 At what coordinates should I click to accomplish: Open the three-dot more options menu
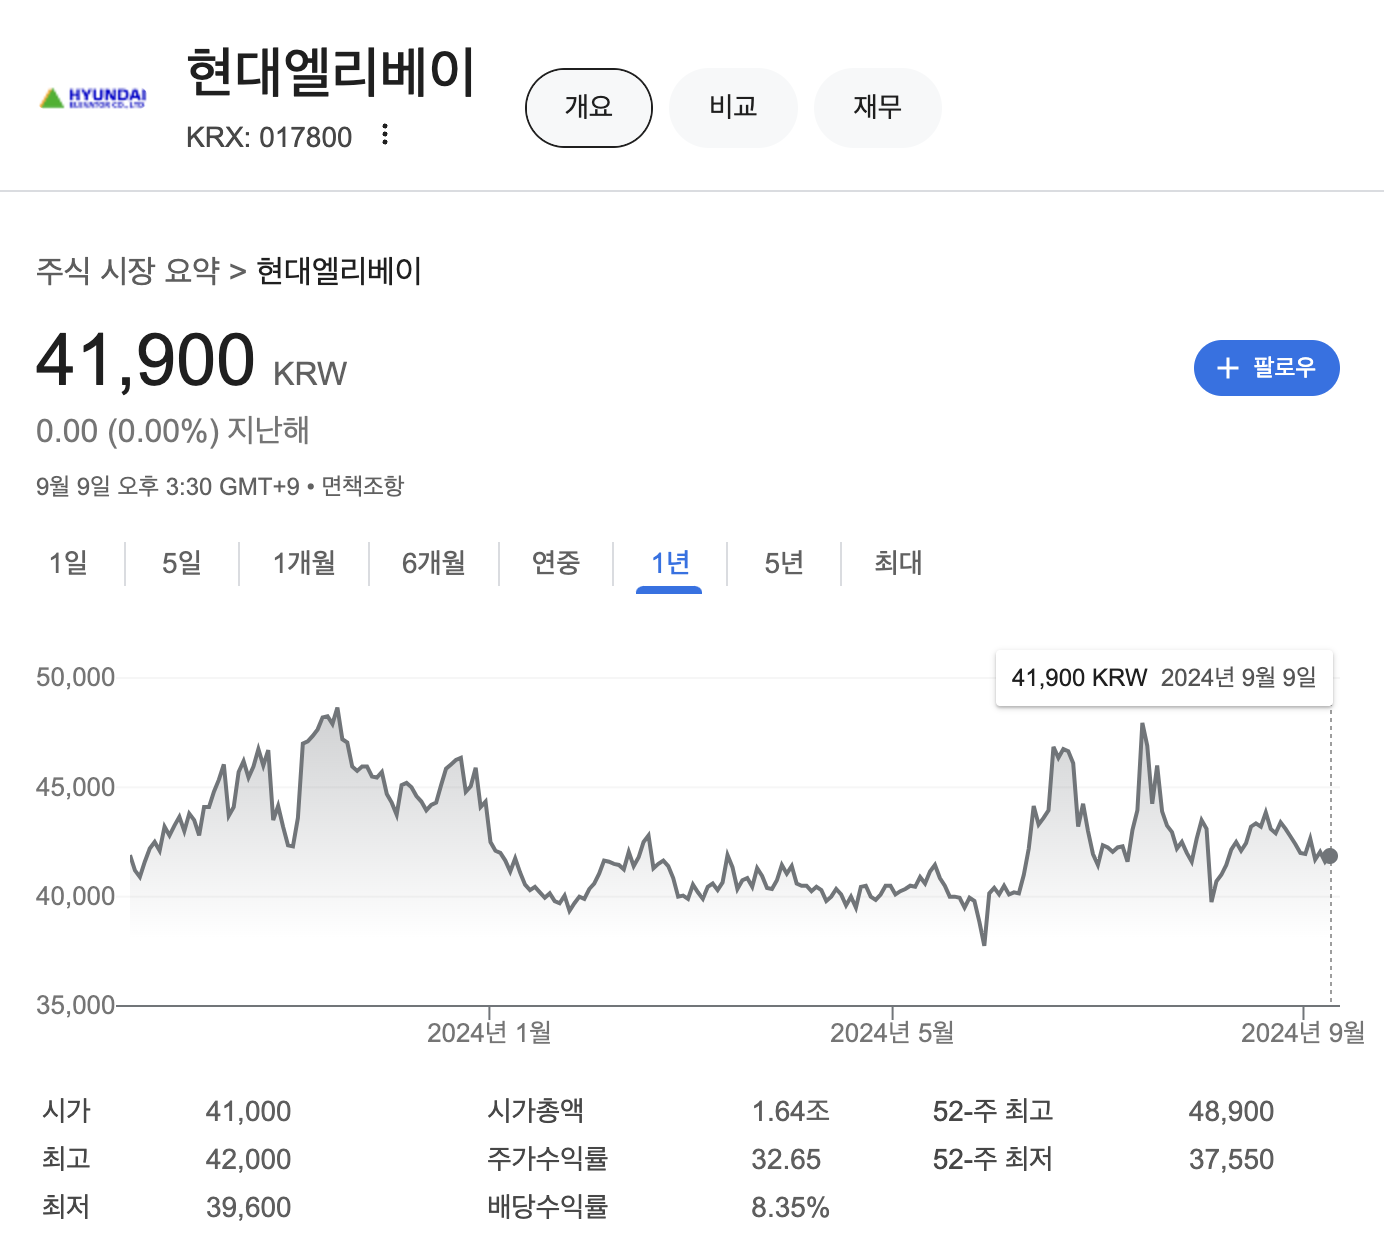(385, 135)
